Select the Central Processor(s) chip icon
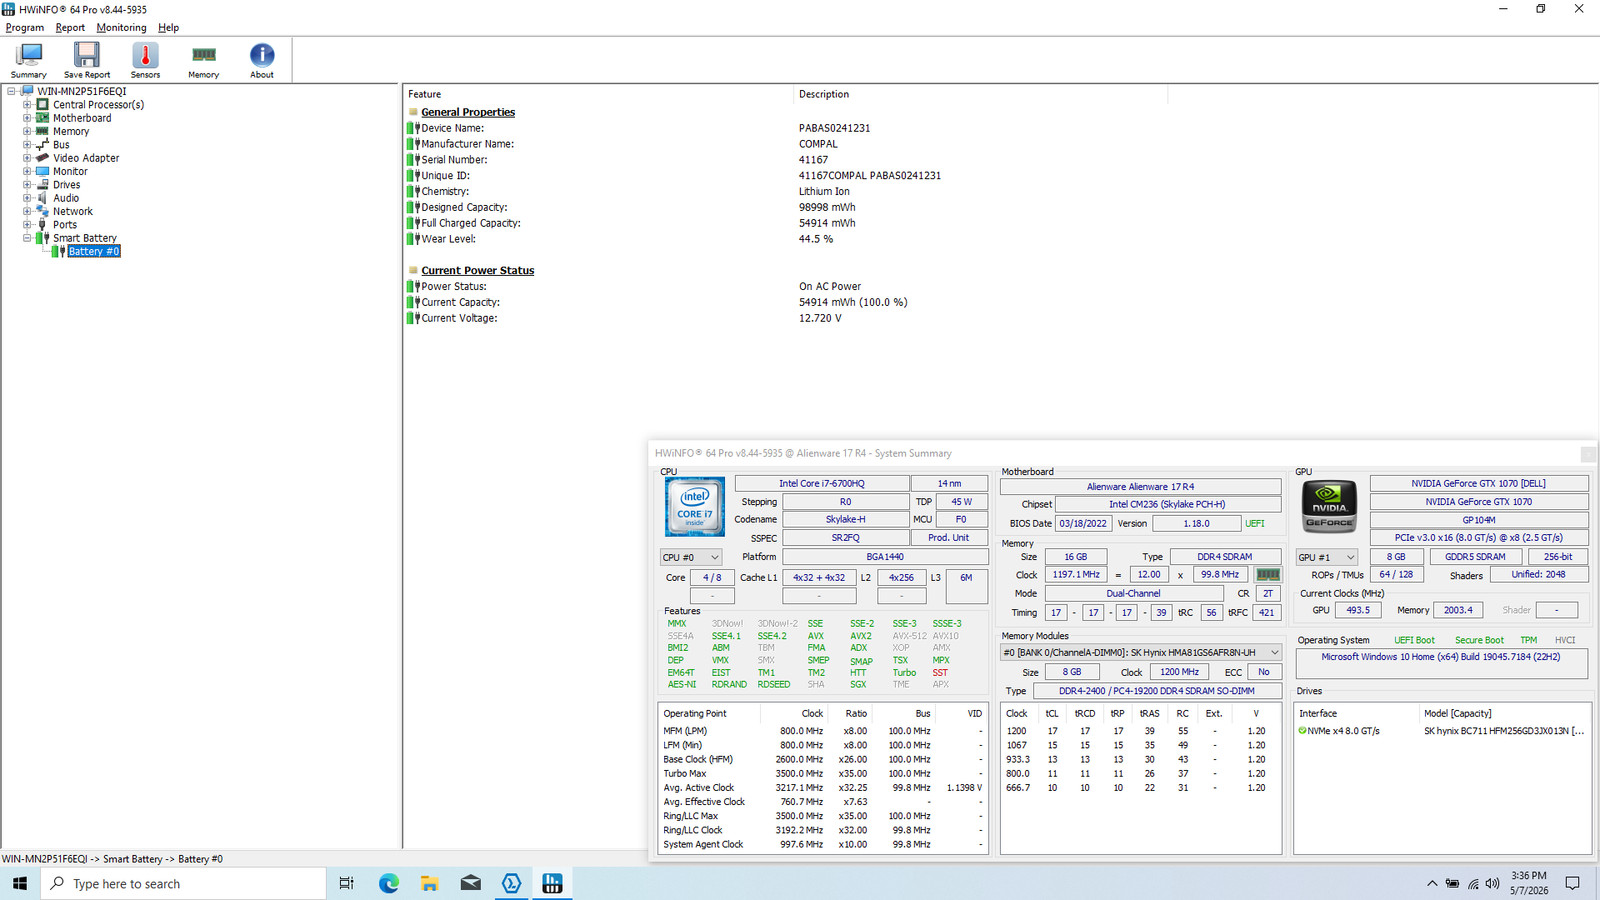1600x900 pixels. (42, 104)
